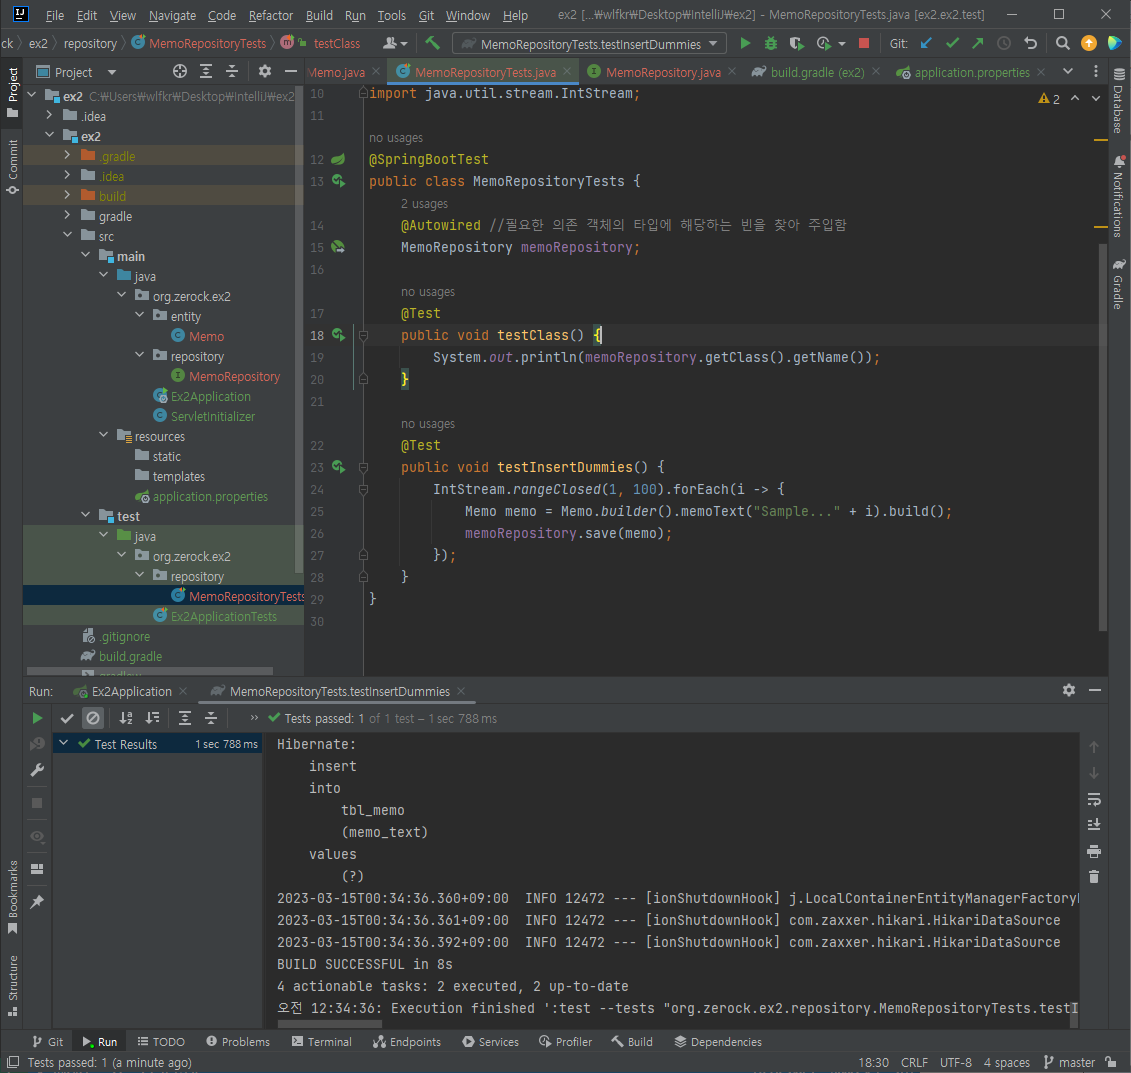Show hidden editor tabs dropdown arrow

click(x=1068, y=71)
